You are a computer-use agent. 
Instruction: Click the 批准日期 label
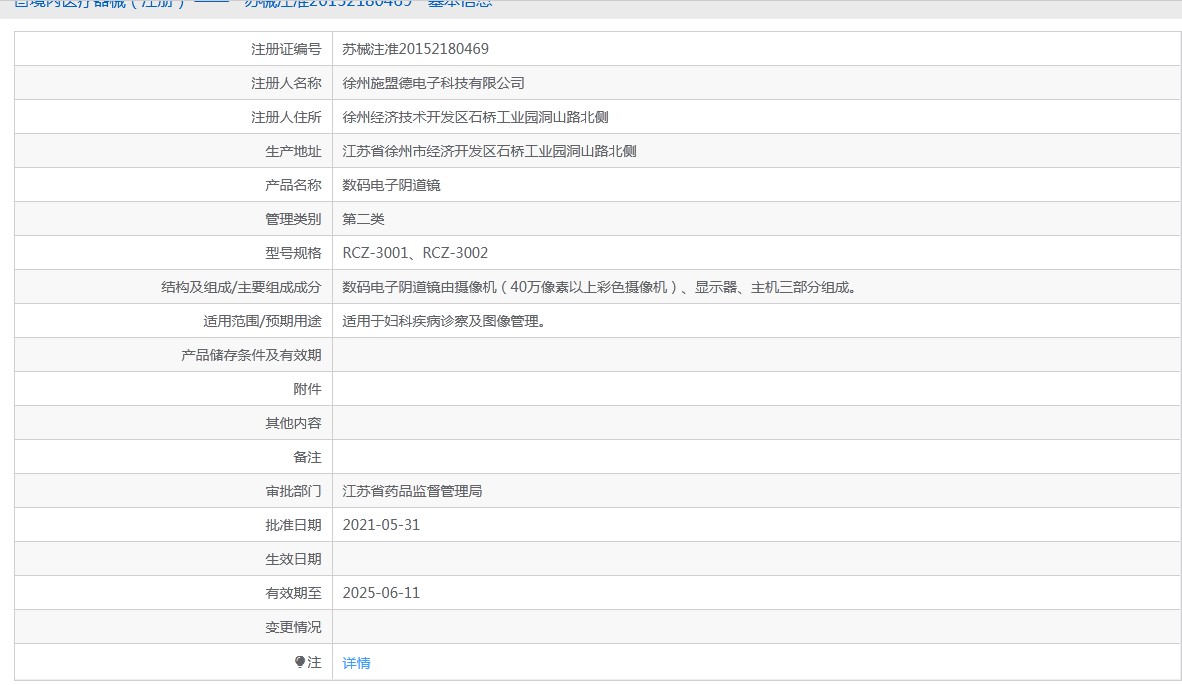point(293,525)
